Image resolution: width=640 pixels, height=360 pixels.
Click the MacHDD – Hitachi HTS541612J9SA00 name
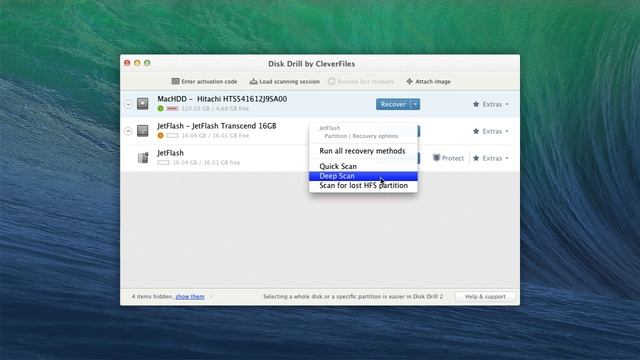[222, 99]
